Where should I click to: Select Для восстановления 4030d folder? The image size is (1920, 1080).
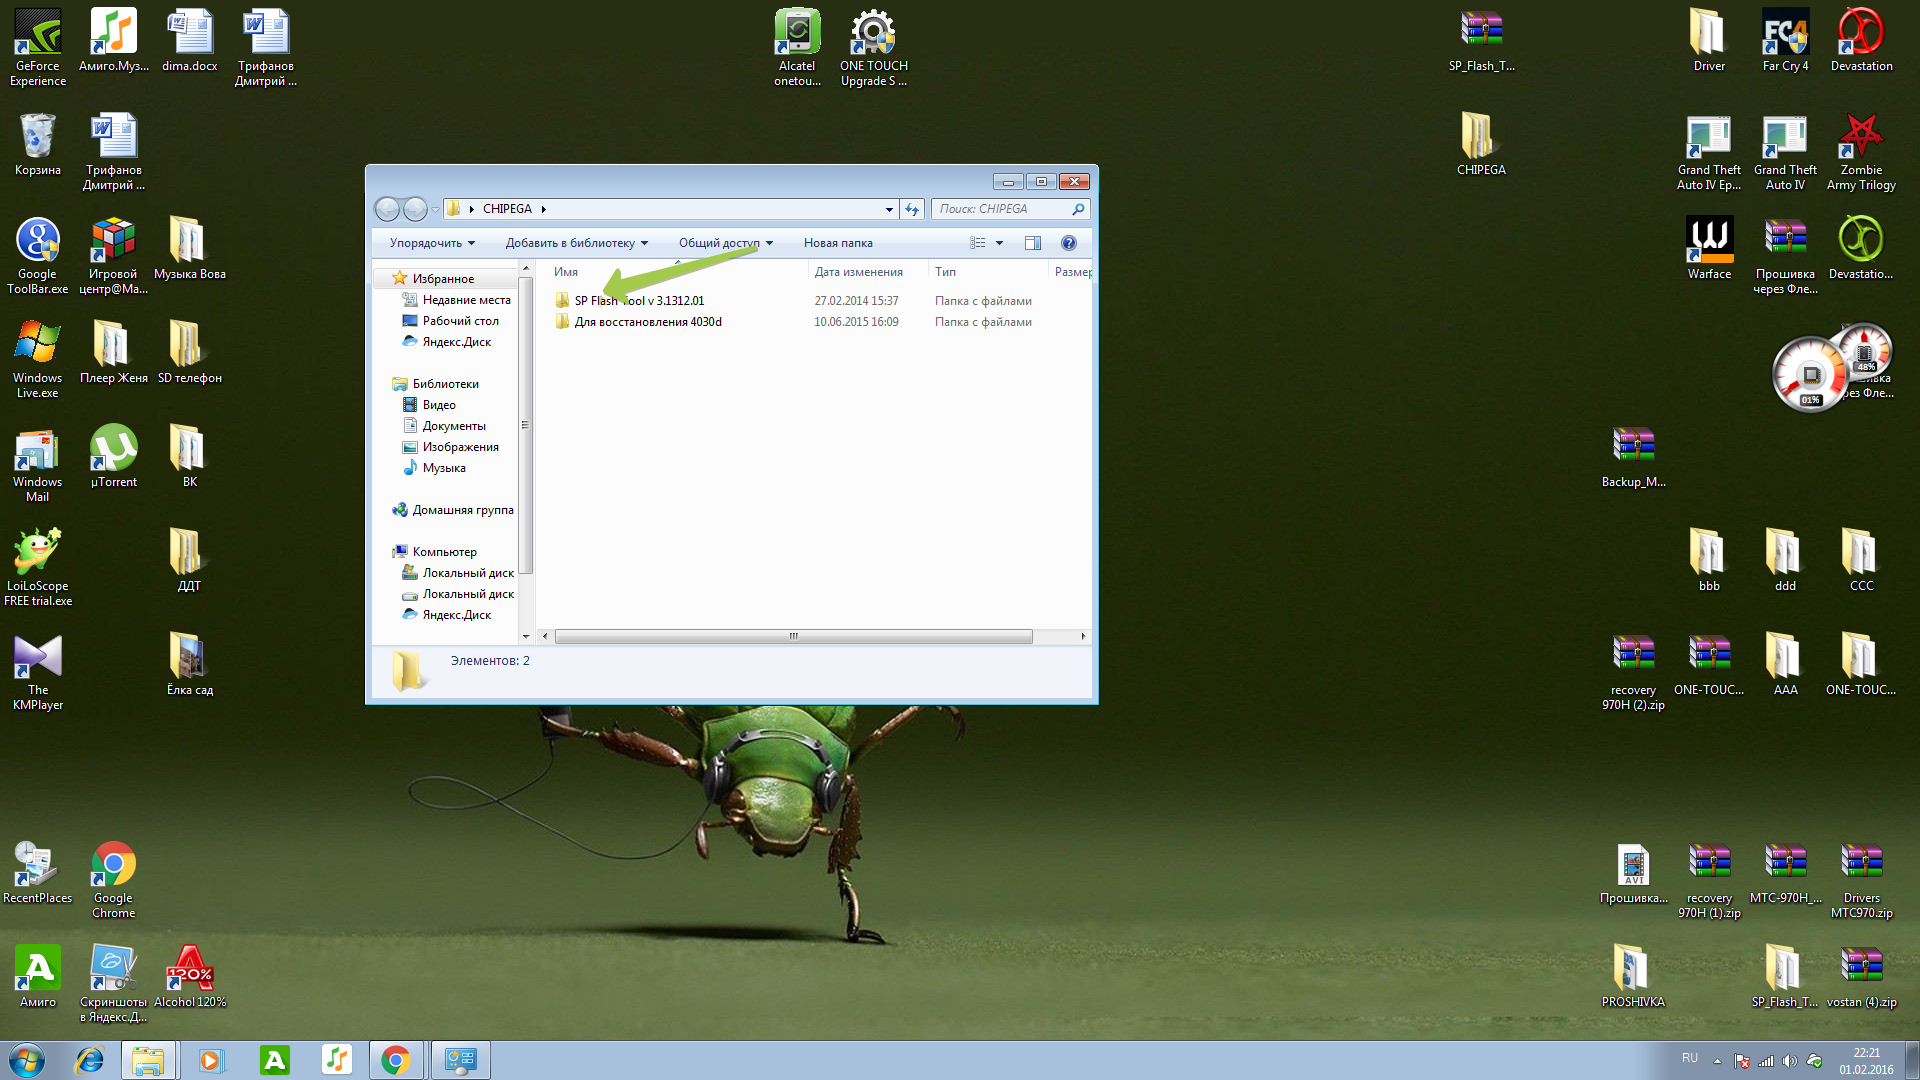(647, 322)
